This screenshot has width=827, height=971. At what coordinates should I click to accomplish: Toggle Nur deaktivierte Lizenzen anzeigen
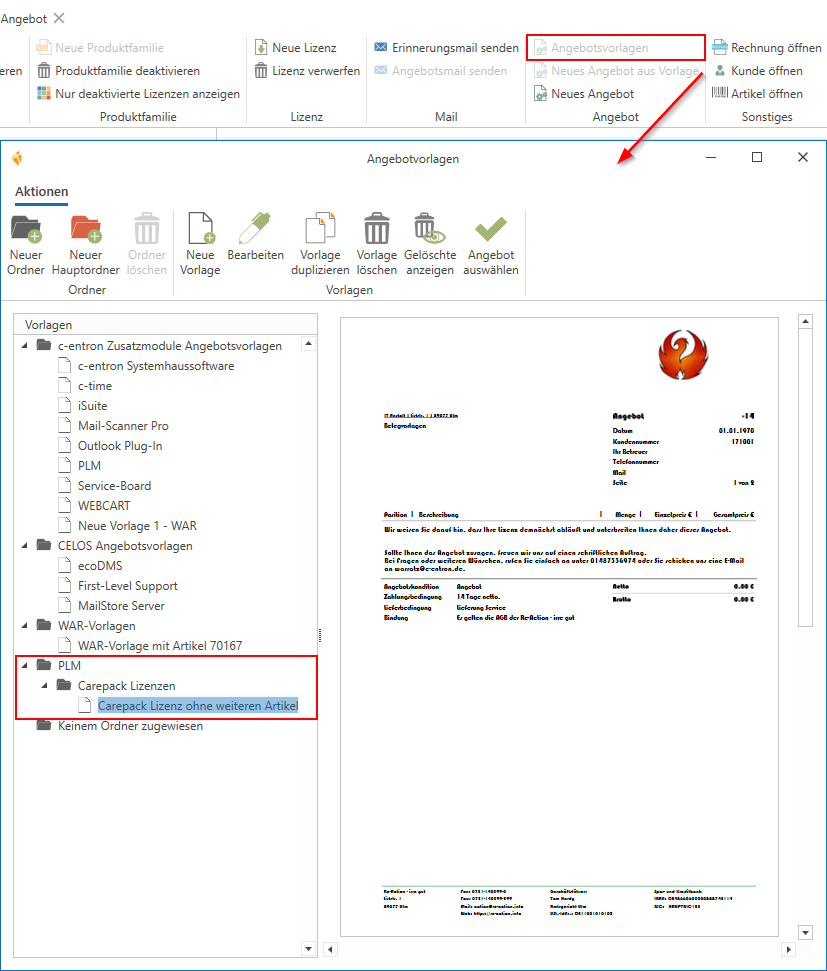138,94
